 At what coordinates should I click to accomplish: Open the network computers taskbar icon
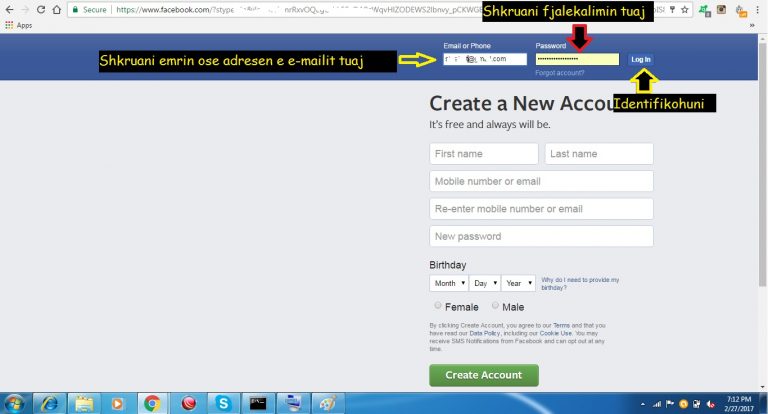(293, 403)
